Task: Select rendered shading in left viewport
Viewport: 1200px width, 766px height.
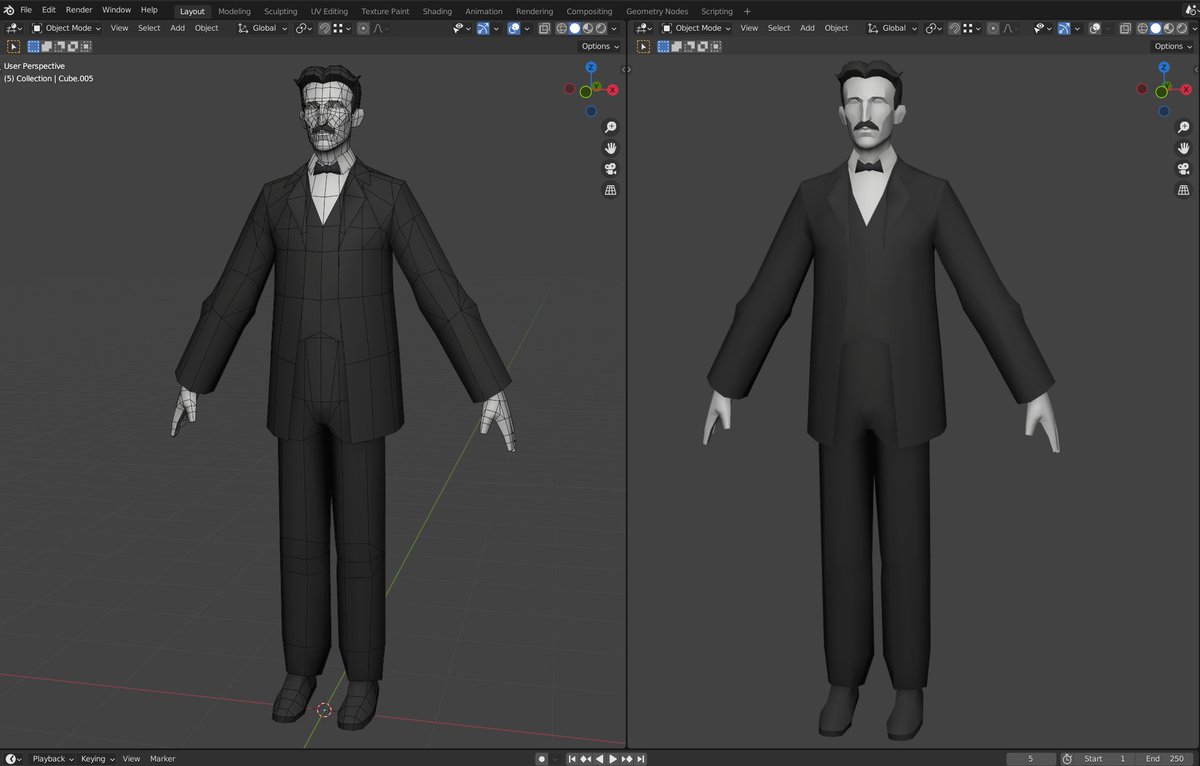Action: coord(601,28)
